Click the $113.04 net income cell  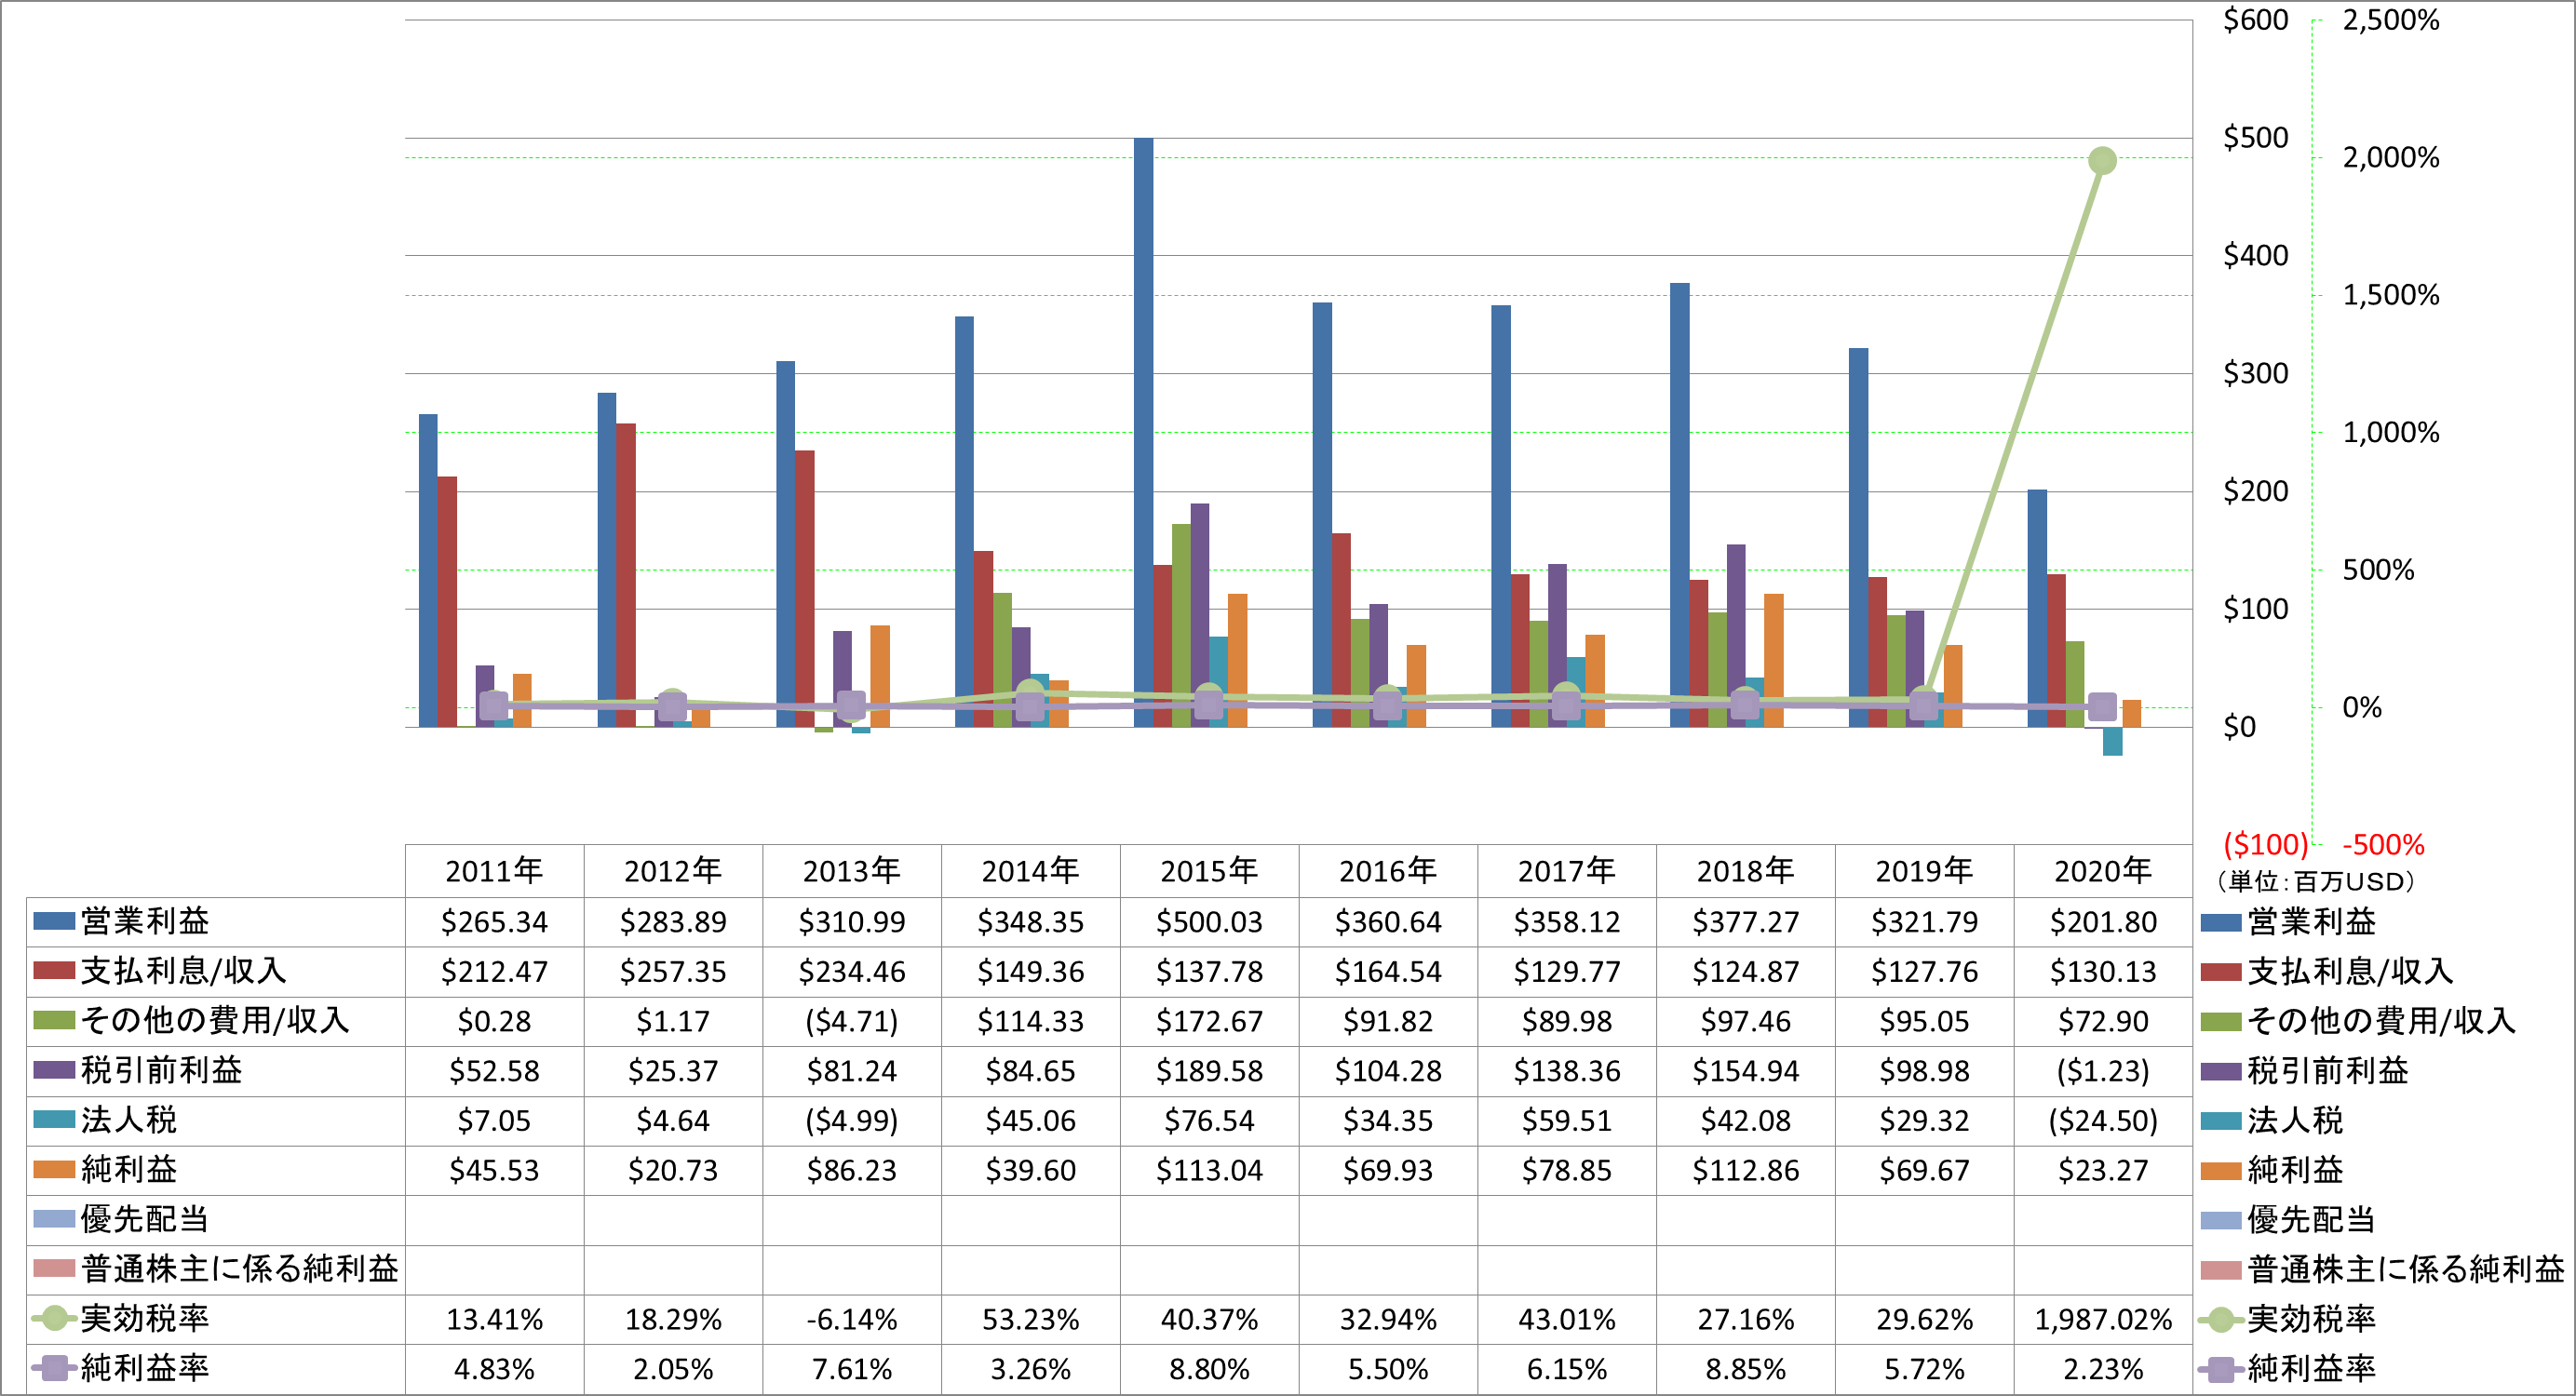[x=1209, y=1170]
